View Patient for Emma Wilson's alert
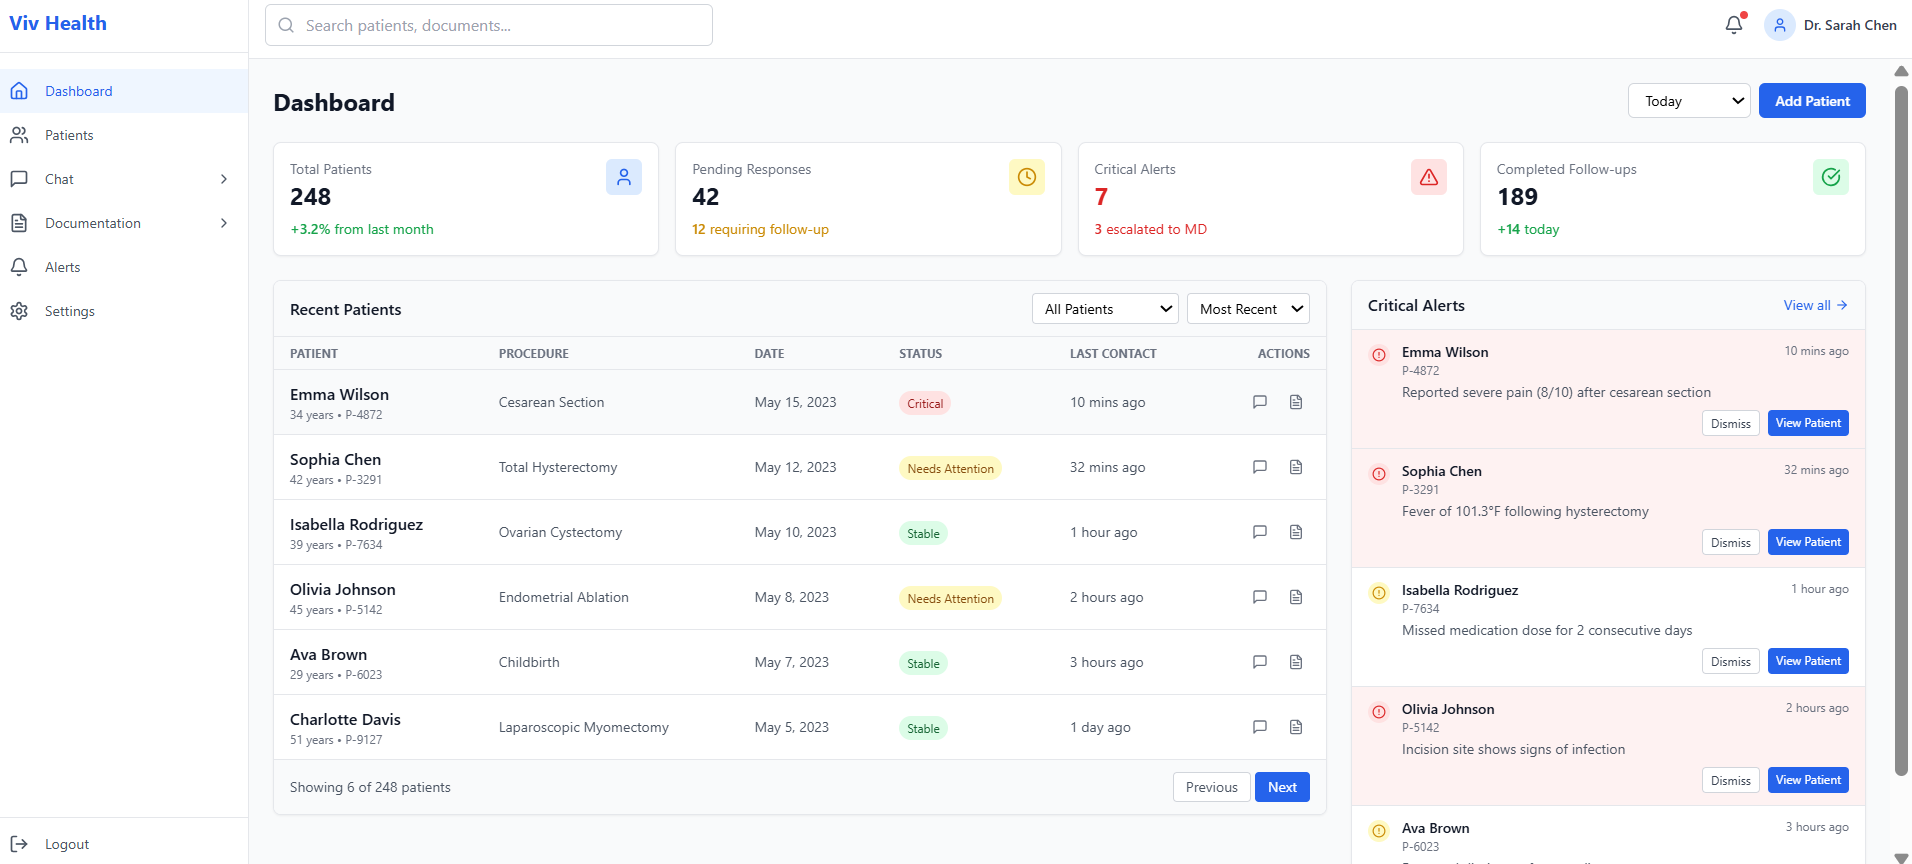Viewport: 1912px width, 864px height. 1808,423
